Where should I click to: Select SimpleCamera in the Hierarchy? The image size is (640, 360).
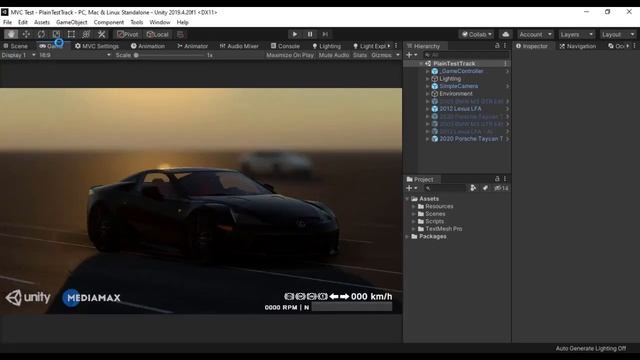(458, 87)
